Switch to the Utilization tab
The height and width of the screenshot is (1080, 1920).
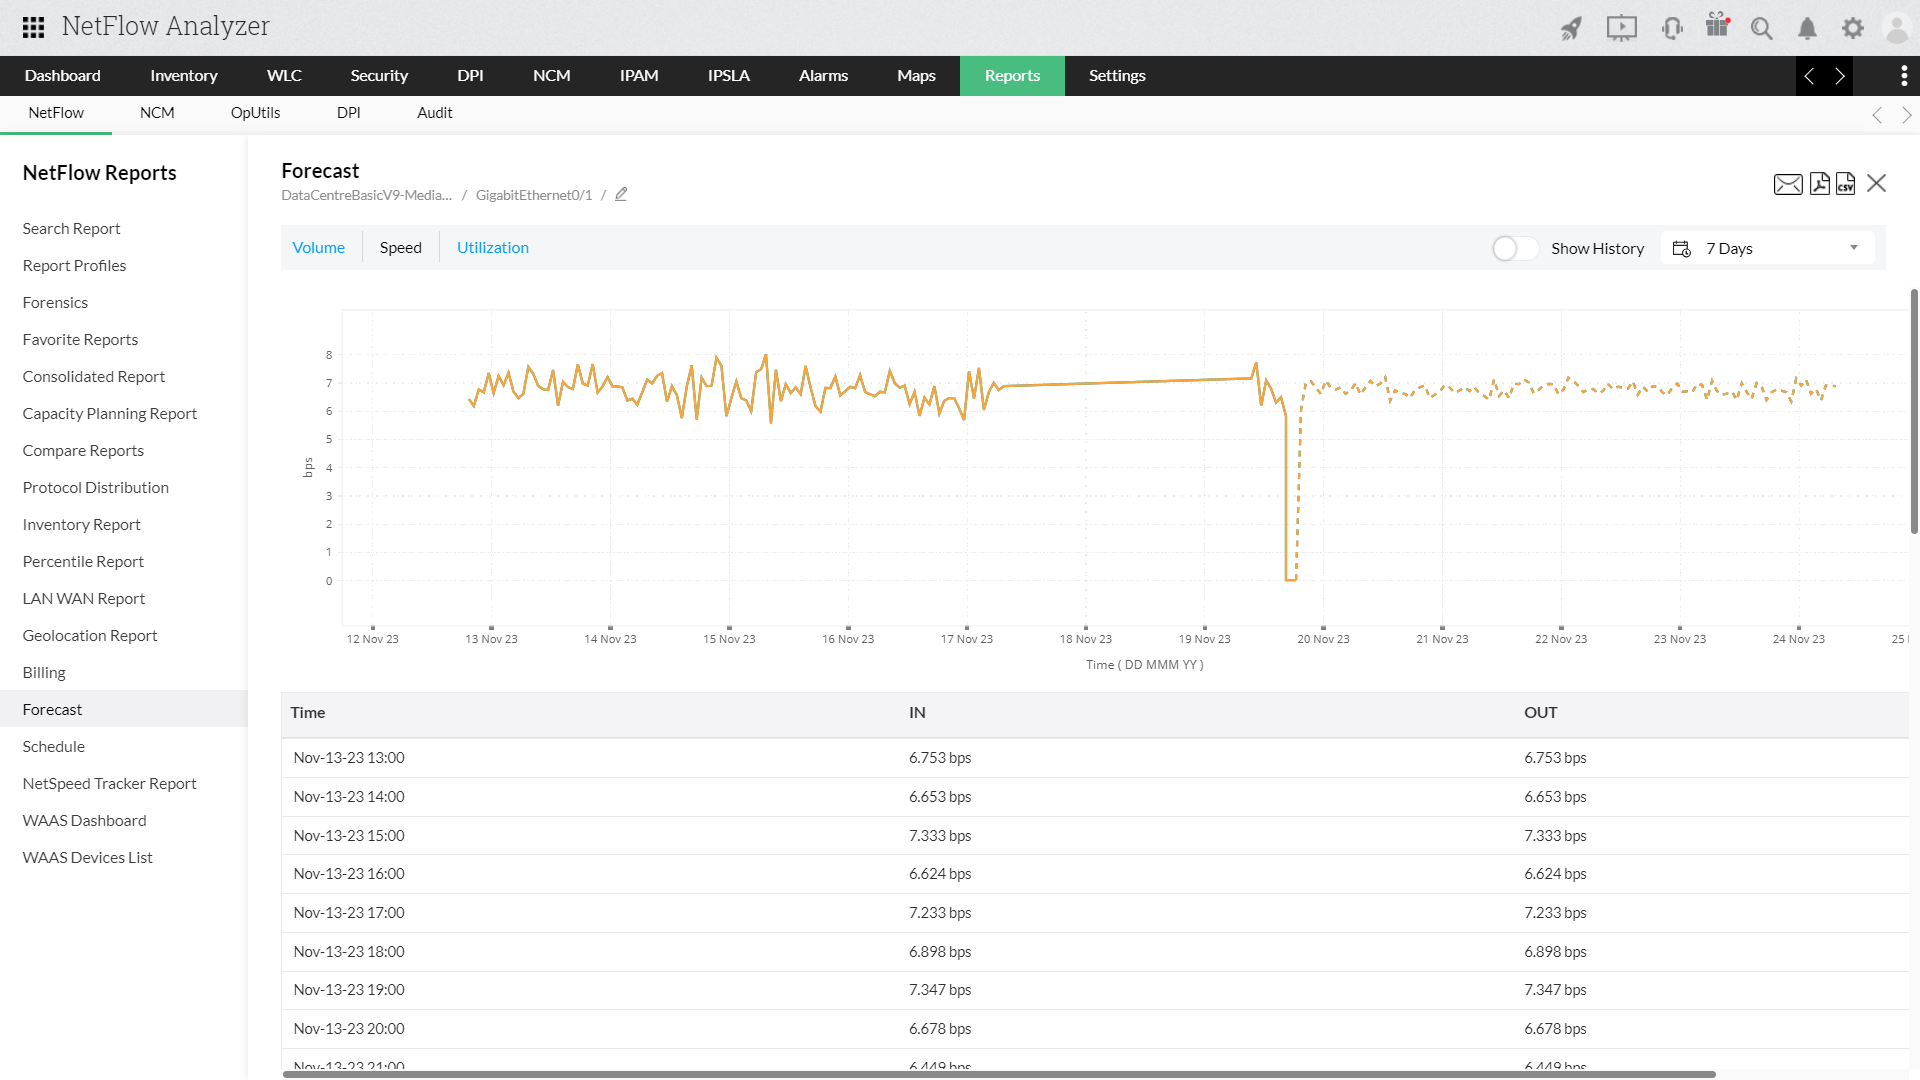click(492, 248)
